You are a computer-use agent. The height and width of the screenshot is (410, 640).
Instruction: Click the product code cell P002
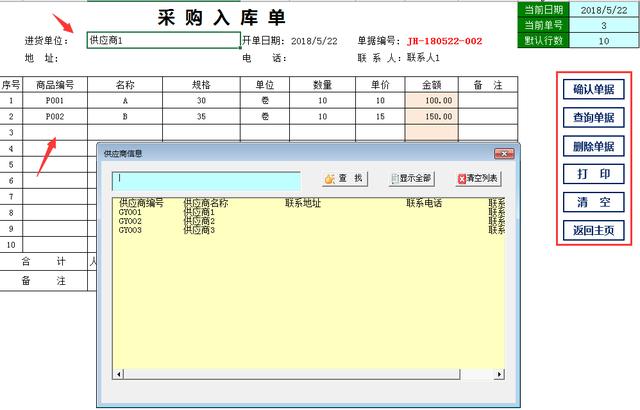pos(55,116)
